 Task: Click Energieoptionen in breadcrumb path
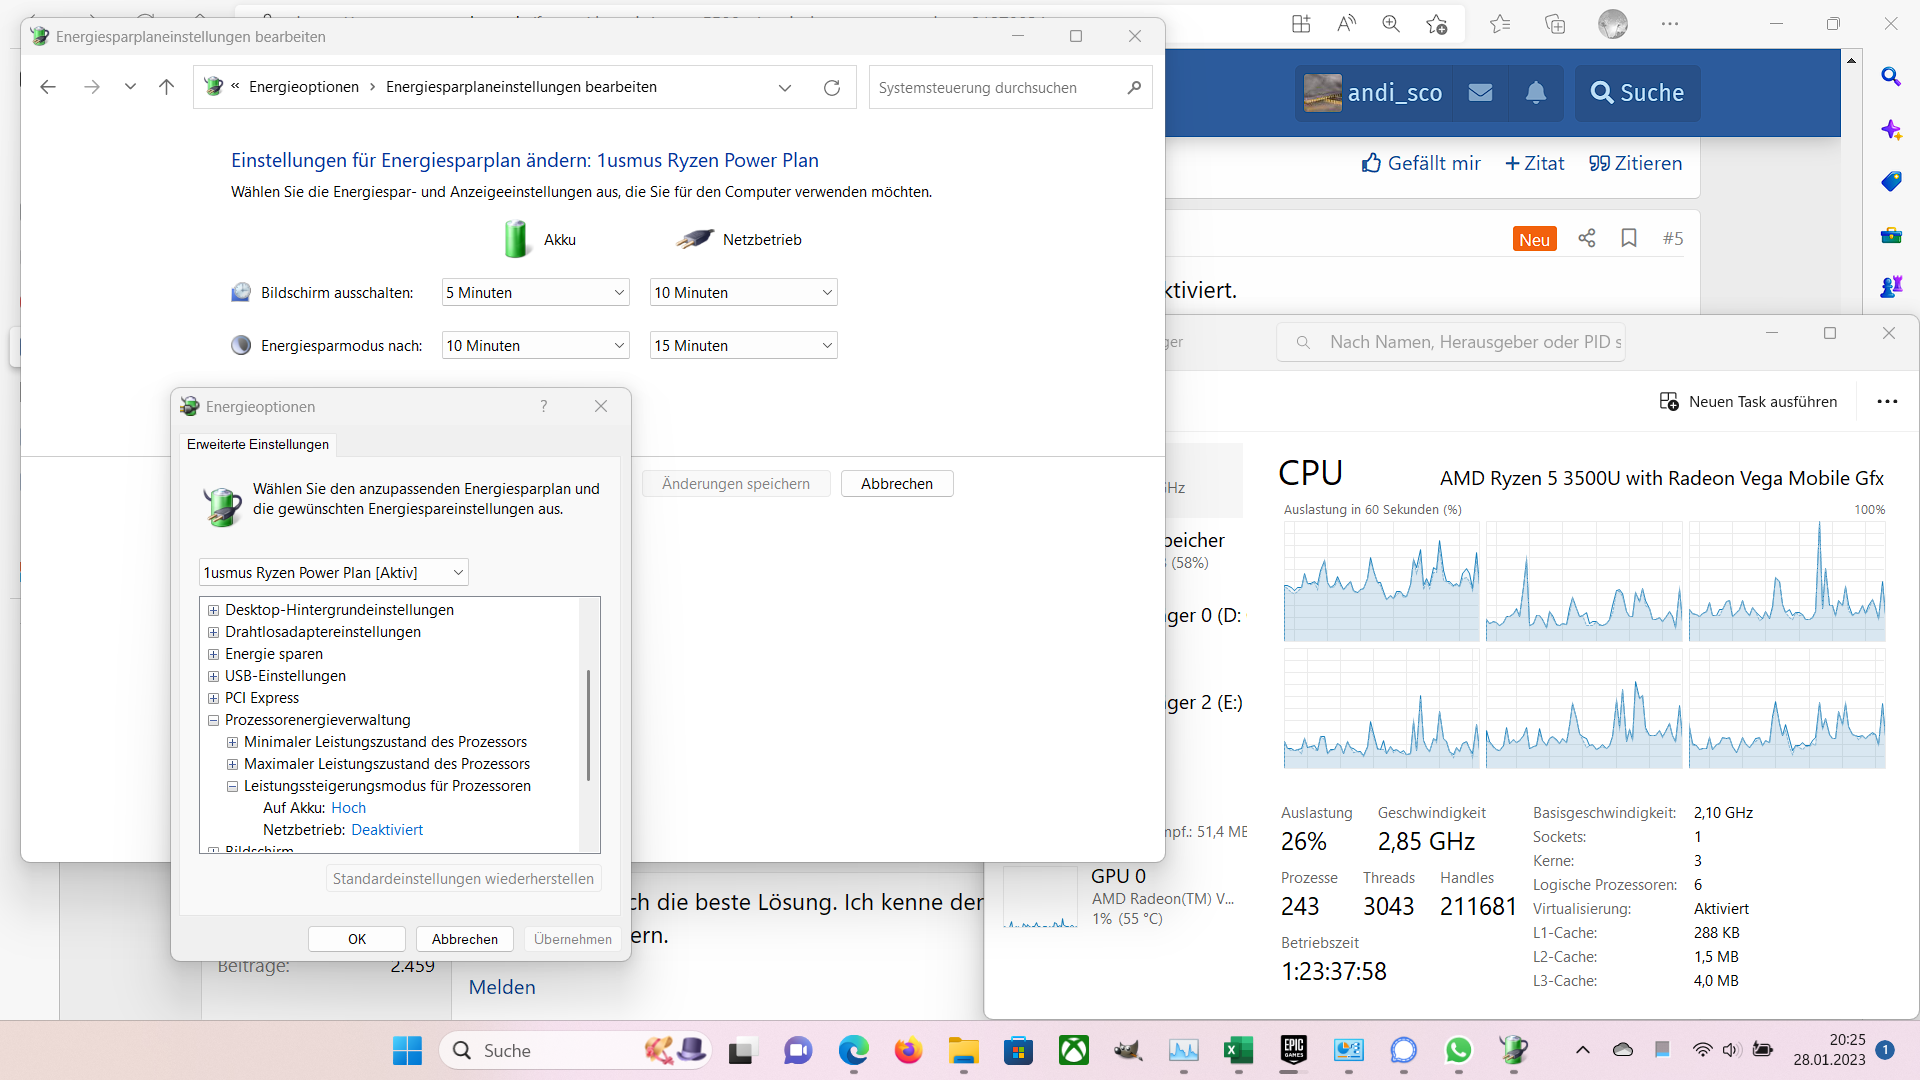point(303,87)
